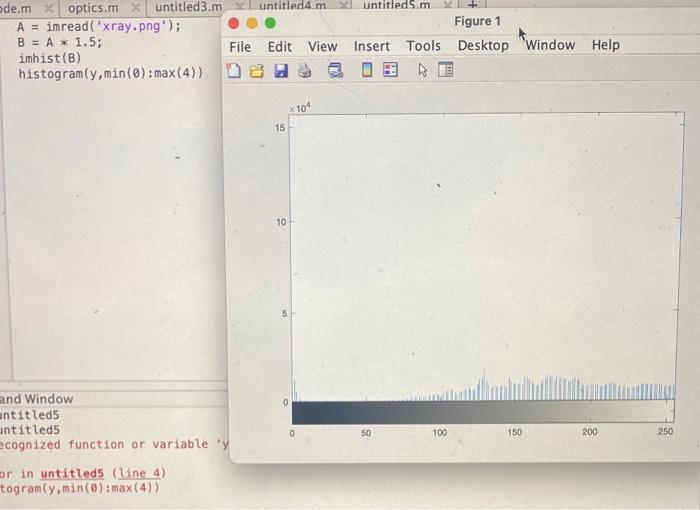Switch to the untitled3.m editor tab
The width and height of the screenshot is (700, 510).
pyautogui.click(x=188, y=7)
